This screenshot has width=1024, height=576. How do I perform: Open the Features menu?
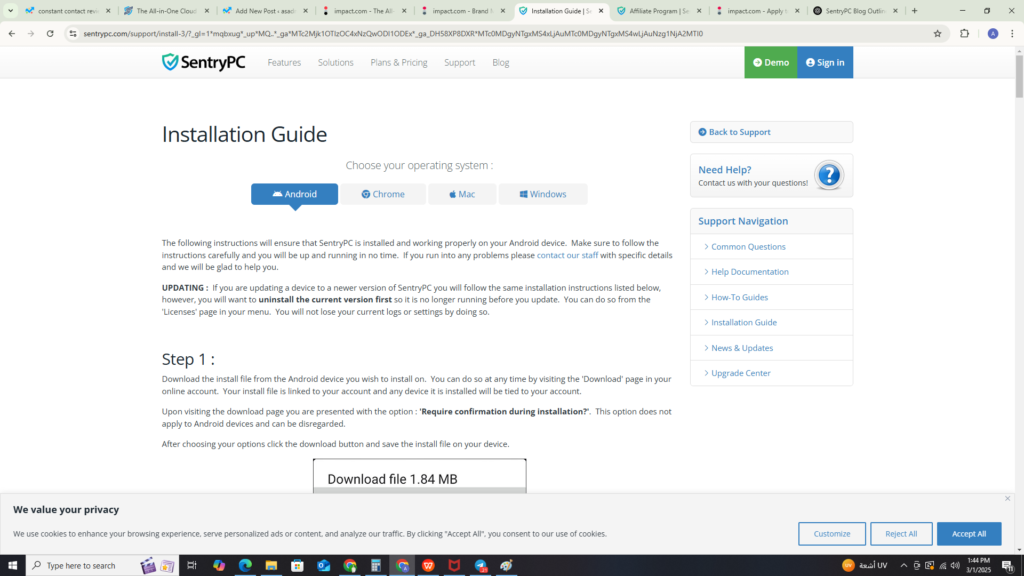(x=284, y=63)
